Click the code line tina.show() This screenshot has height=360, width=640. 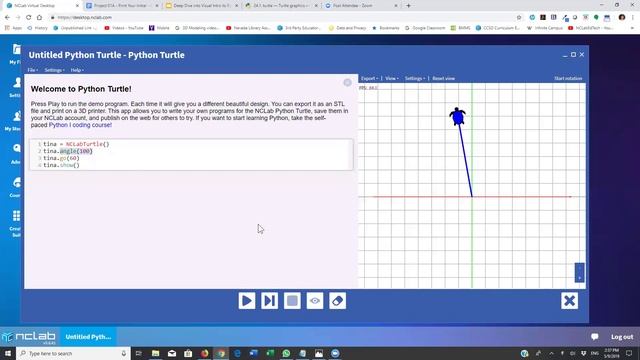tap(61, 165)
